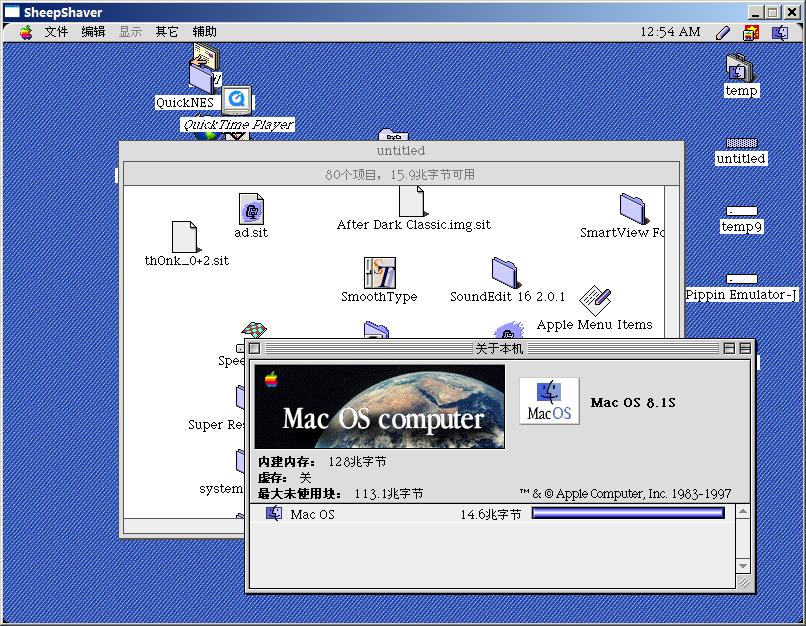This screenshot has height=626, width=806.
Task: Open the 其它 menu
Action: coord(167,32)
